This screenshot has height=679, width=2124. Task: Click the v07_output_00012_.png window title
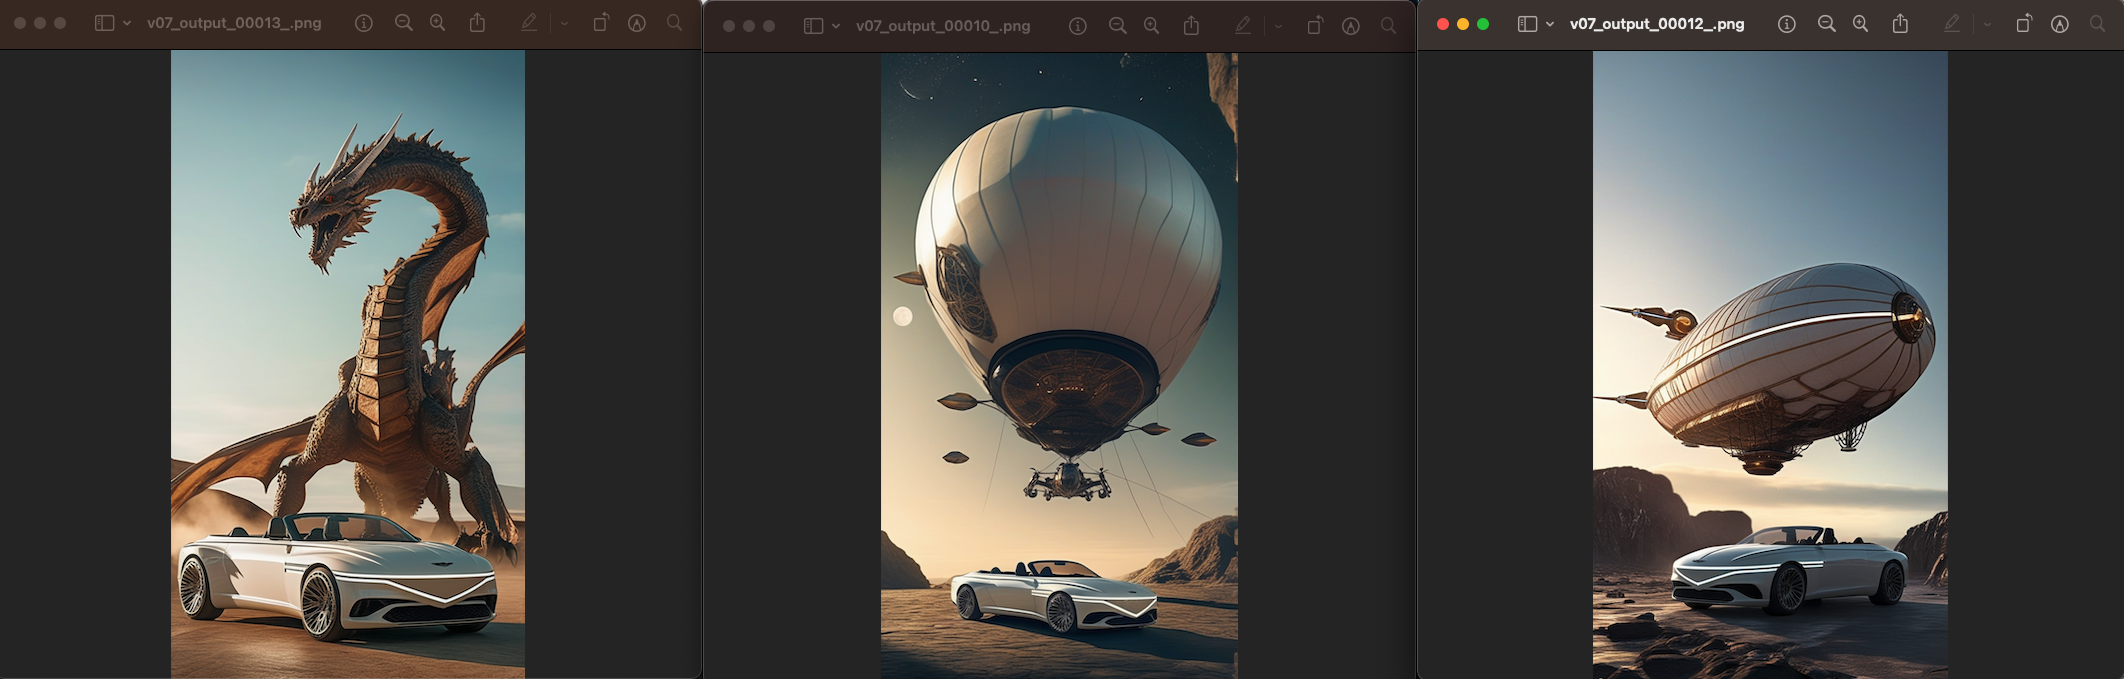[1657, 24]
